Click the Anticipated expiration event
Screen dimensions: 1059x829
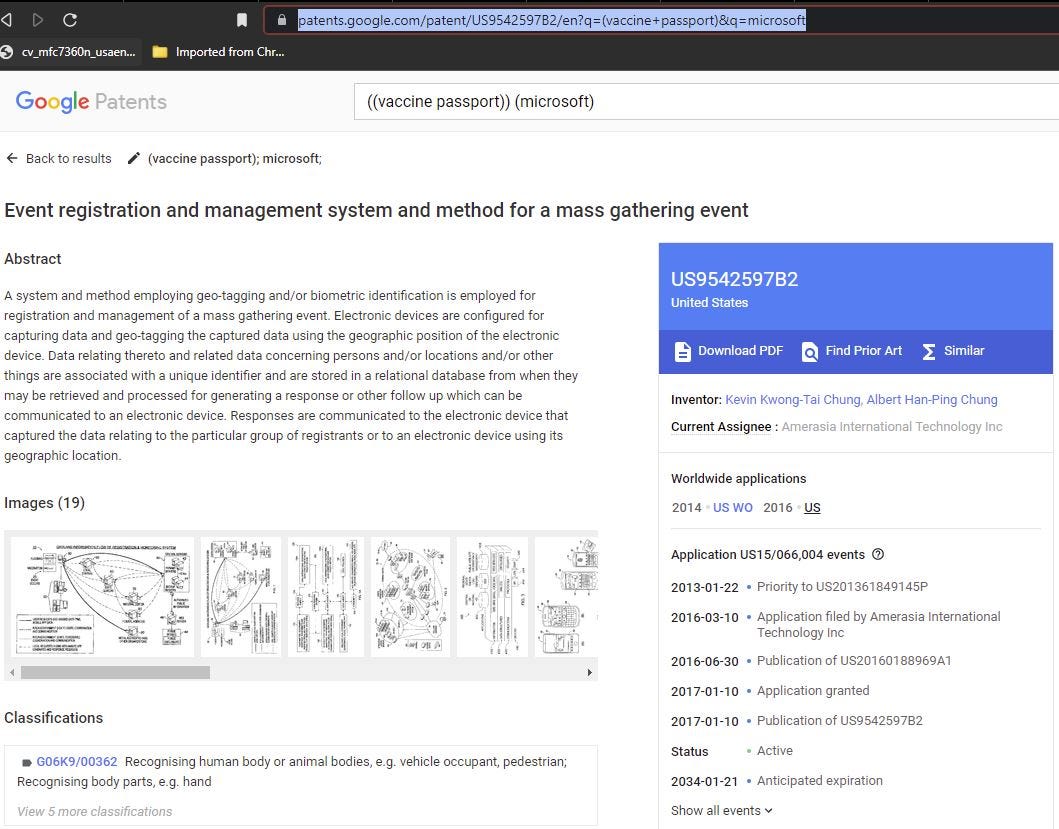(x=819, y=780)
